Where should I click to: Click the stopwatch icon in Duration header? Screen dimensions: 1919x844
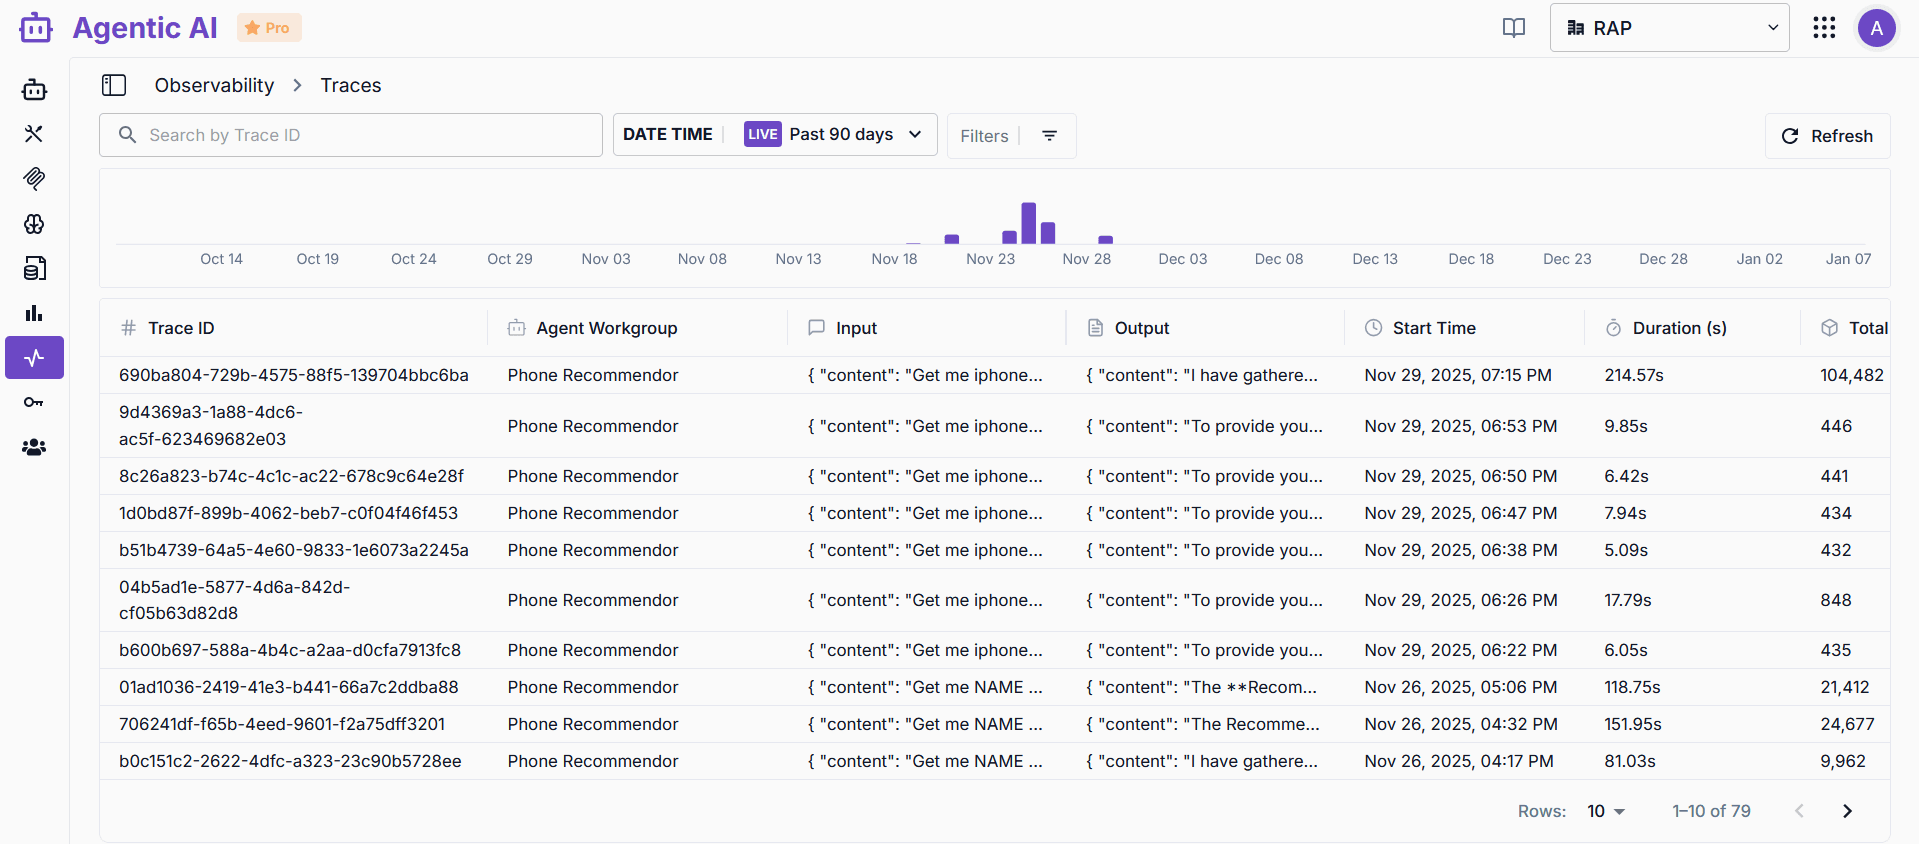[1613, 328]
